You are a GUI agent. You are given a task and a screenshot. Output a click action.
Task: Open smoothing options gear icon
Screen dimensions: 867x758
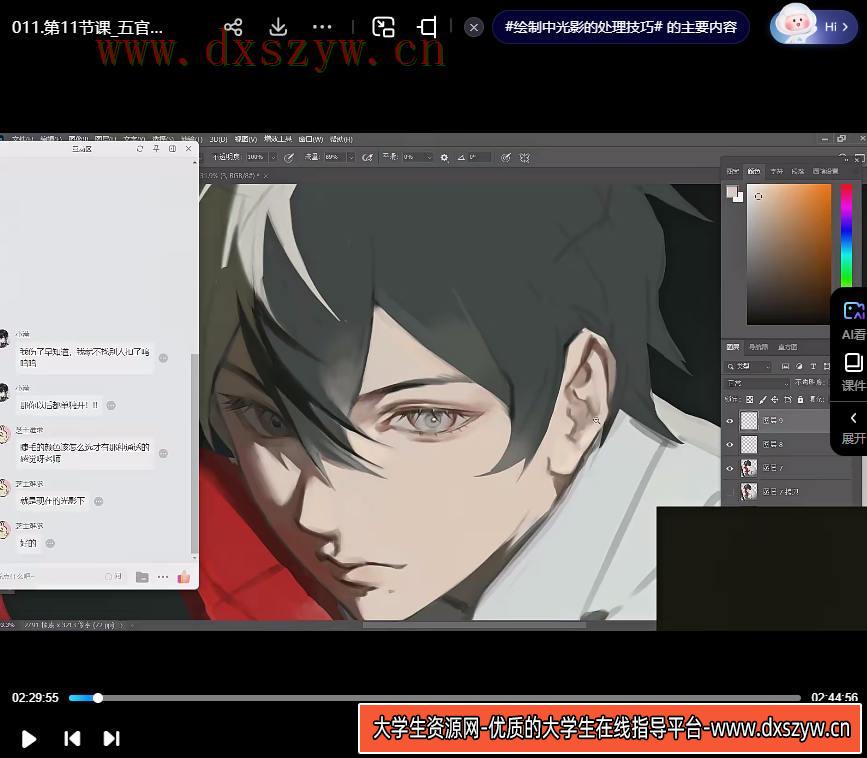click(x=444, y=158)
